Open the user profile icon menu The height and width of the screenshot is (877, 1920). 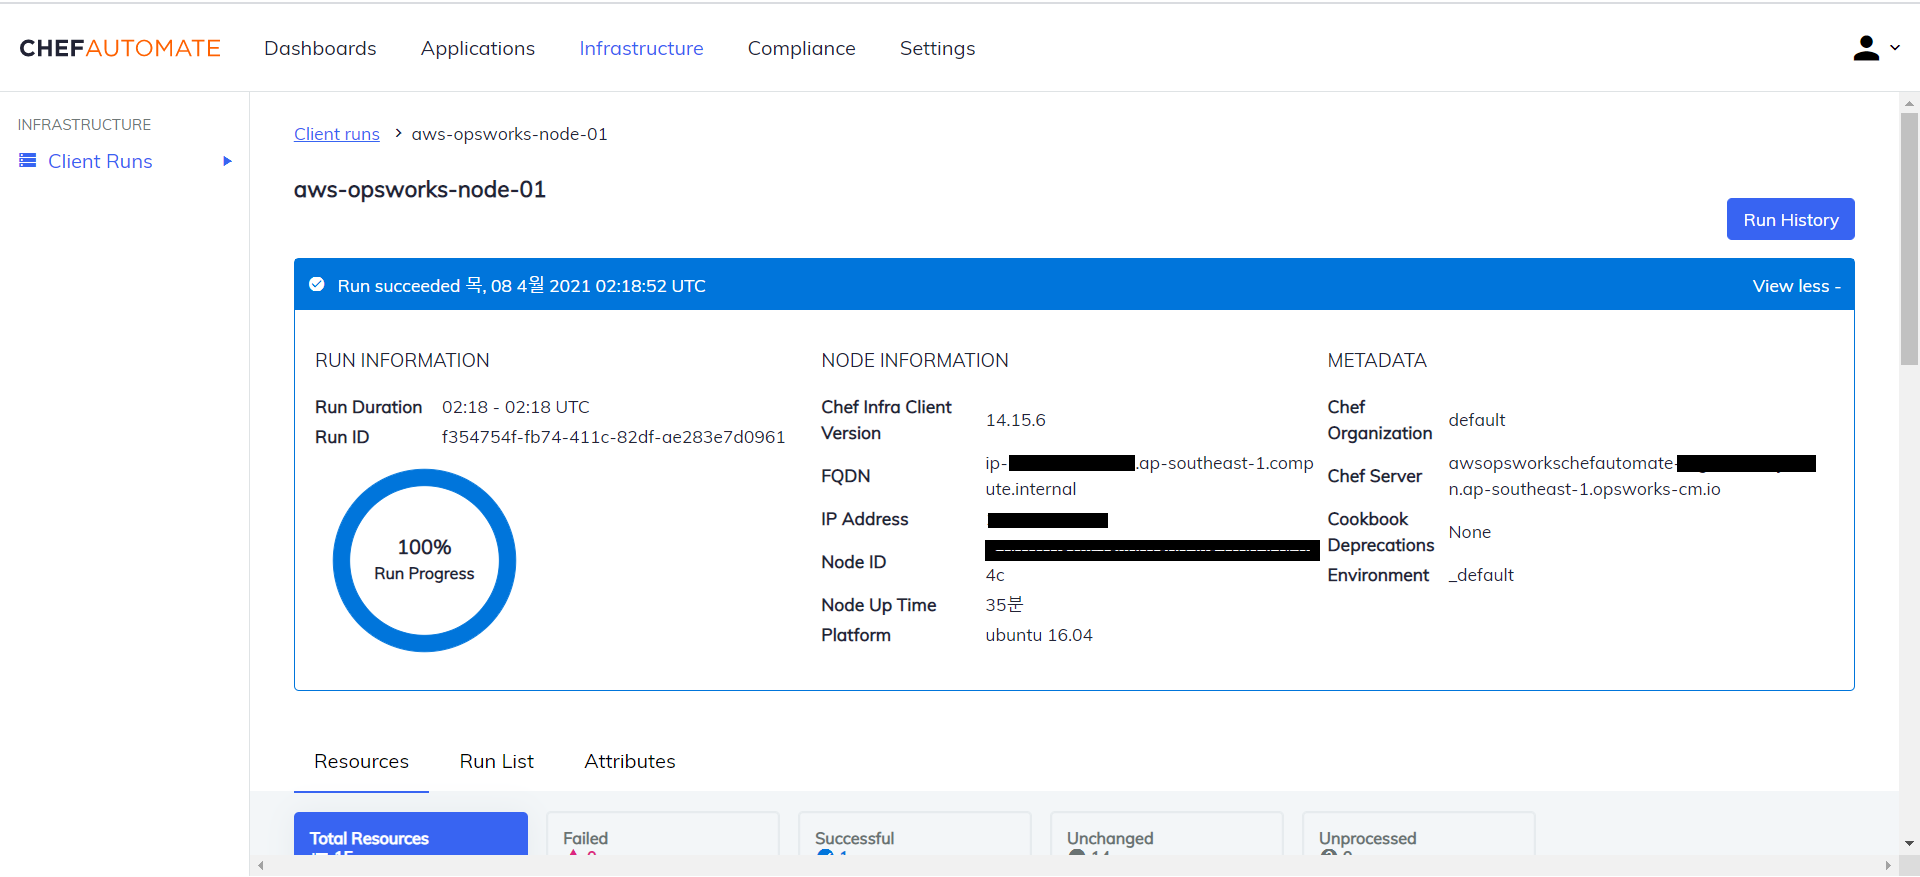point(1866,48)
